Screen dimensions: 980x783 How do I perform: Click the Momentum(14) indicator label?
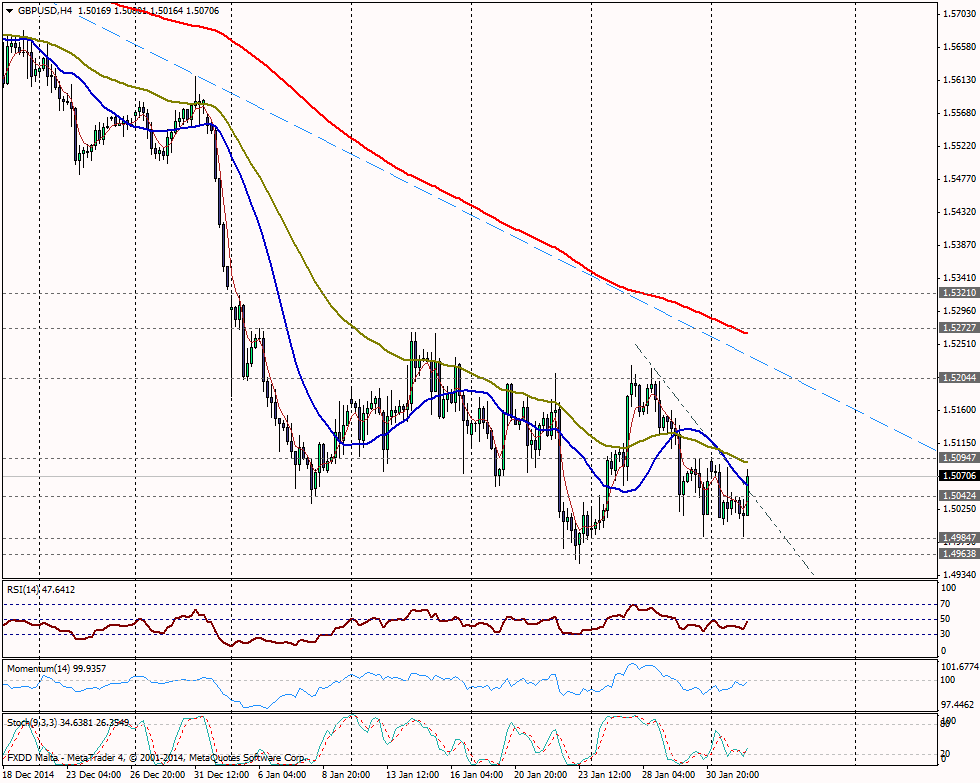point(55,667)
